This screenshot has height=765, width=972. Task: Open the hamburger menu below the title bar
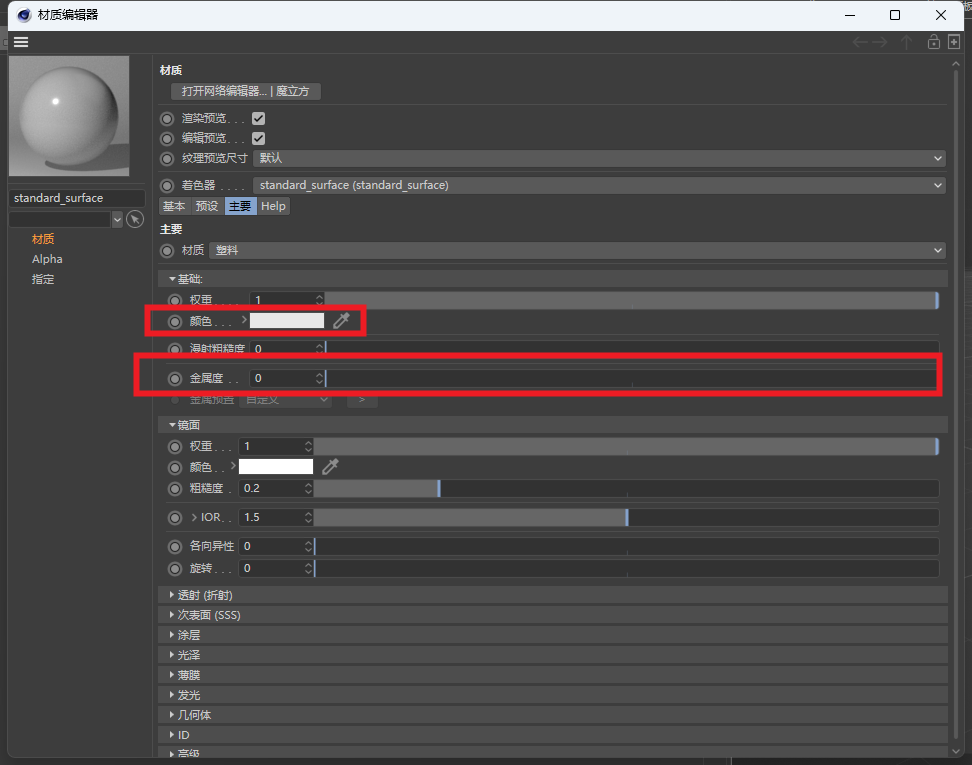tap(20, 42)
